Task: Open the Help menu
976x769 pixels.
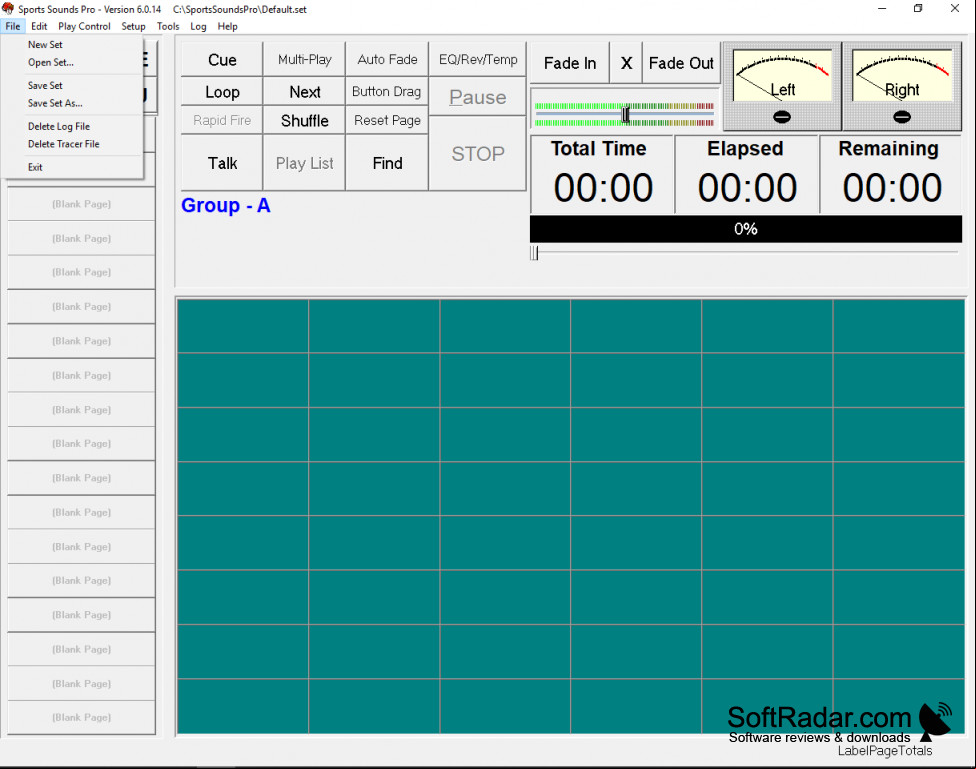Action: (x=227, y=26)
